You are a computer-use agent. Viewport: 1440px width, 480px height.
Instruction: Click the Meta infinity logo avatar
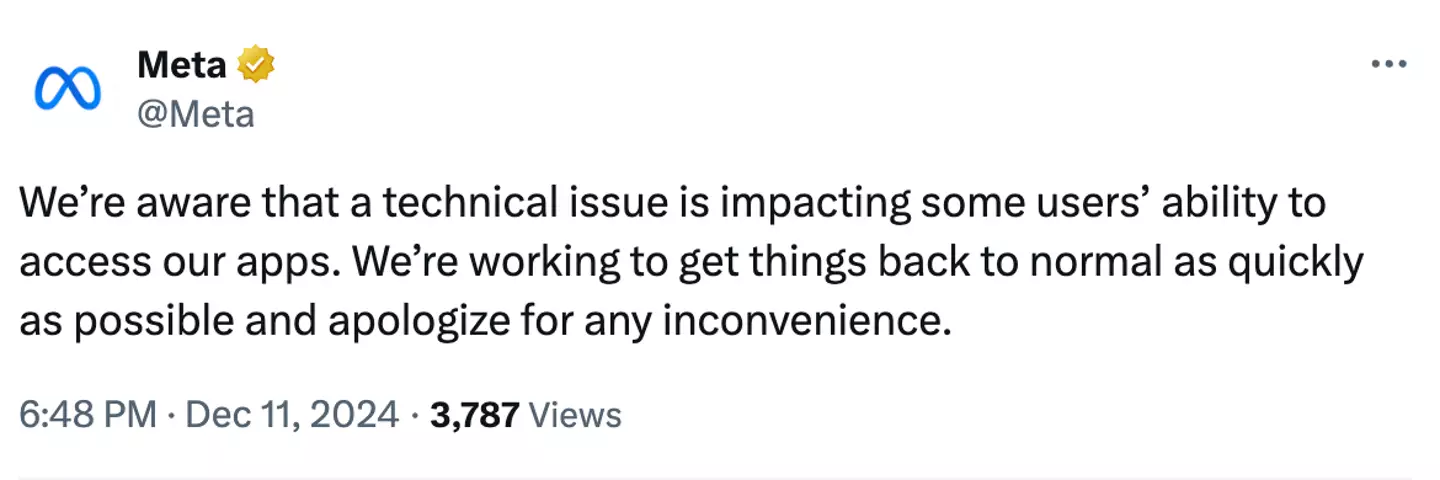coord(67,89)
